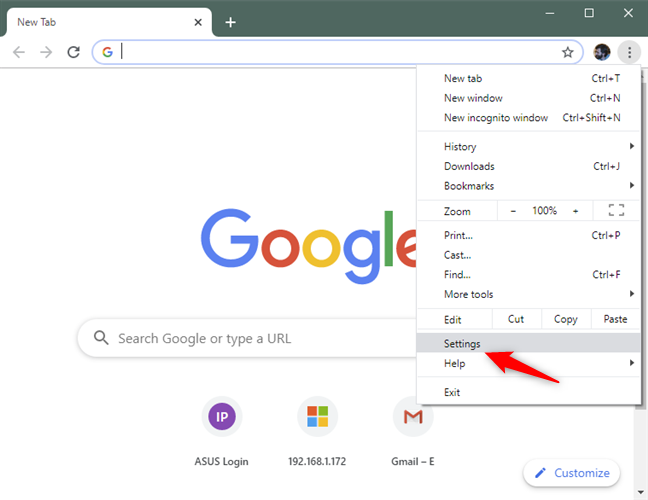Viewport: 648px width, 500px height.
Task: Click the forward navigation arrow
Action: click(x=46, y=52)
